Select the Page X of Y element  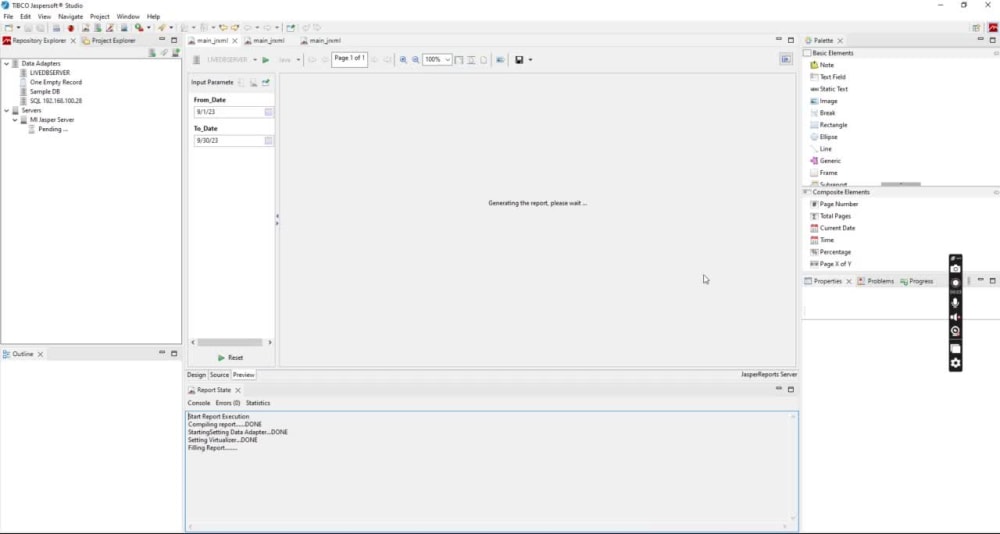click(830, 264)
